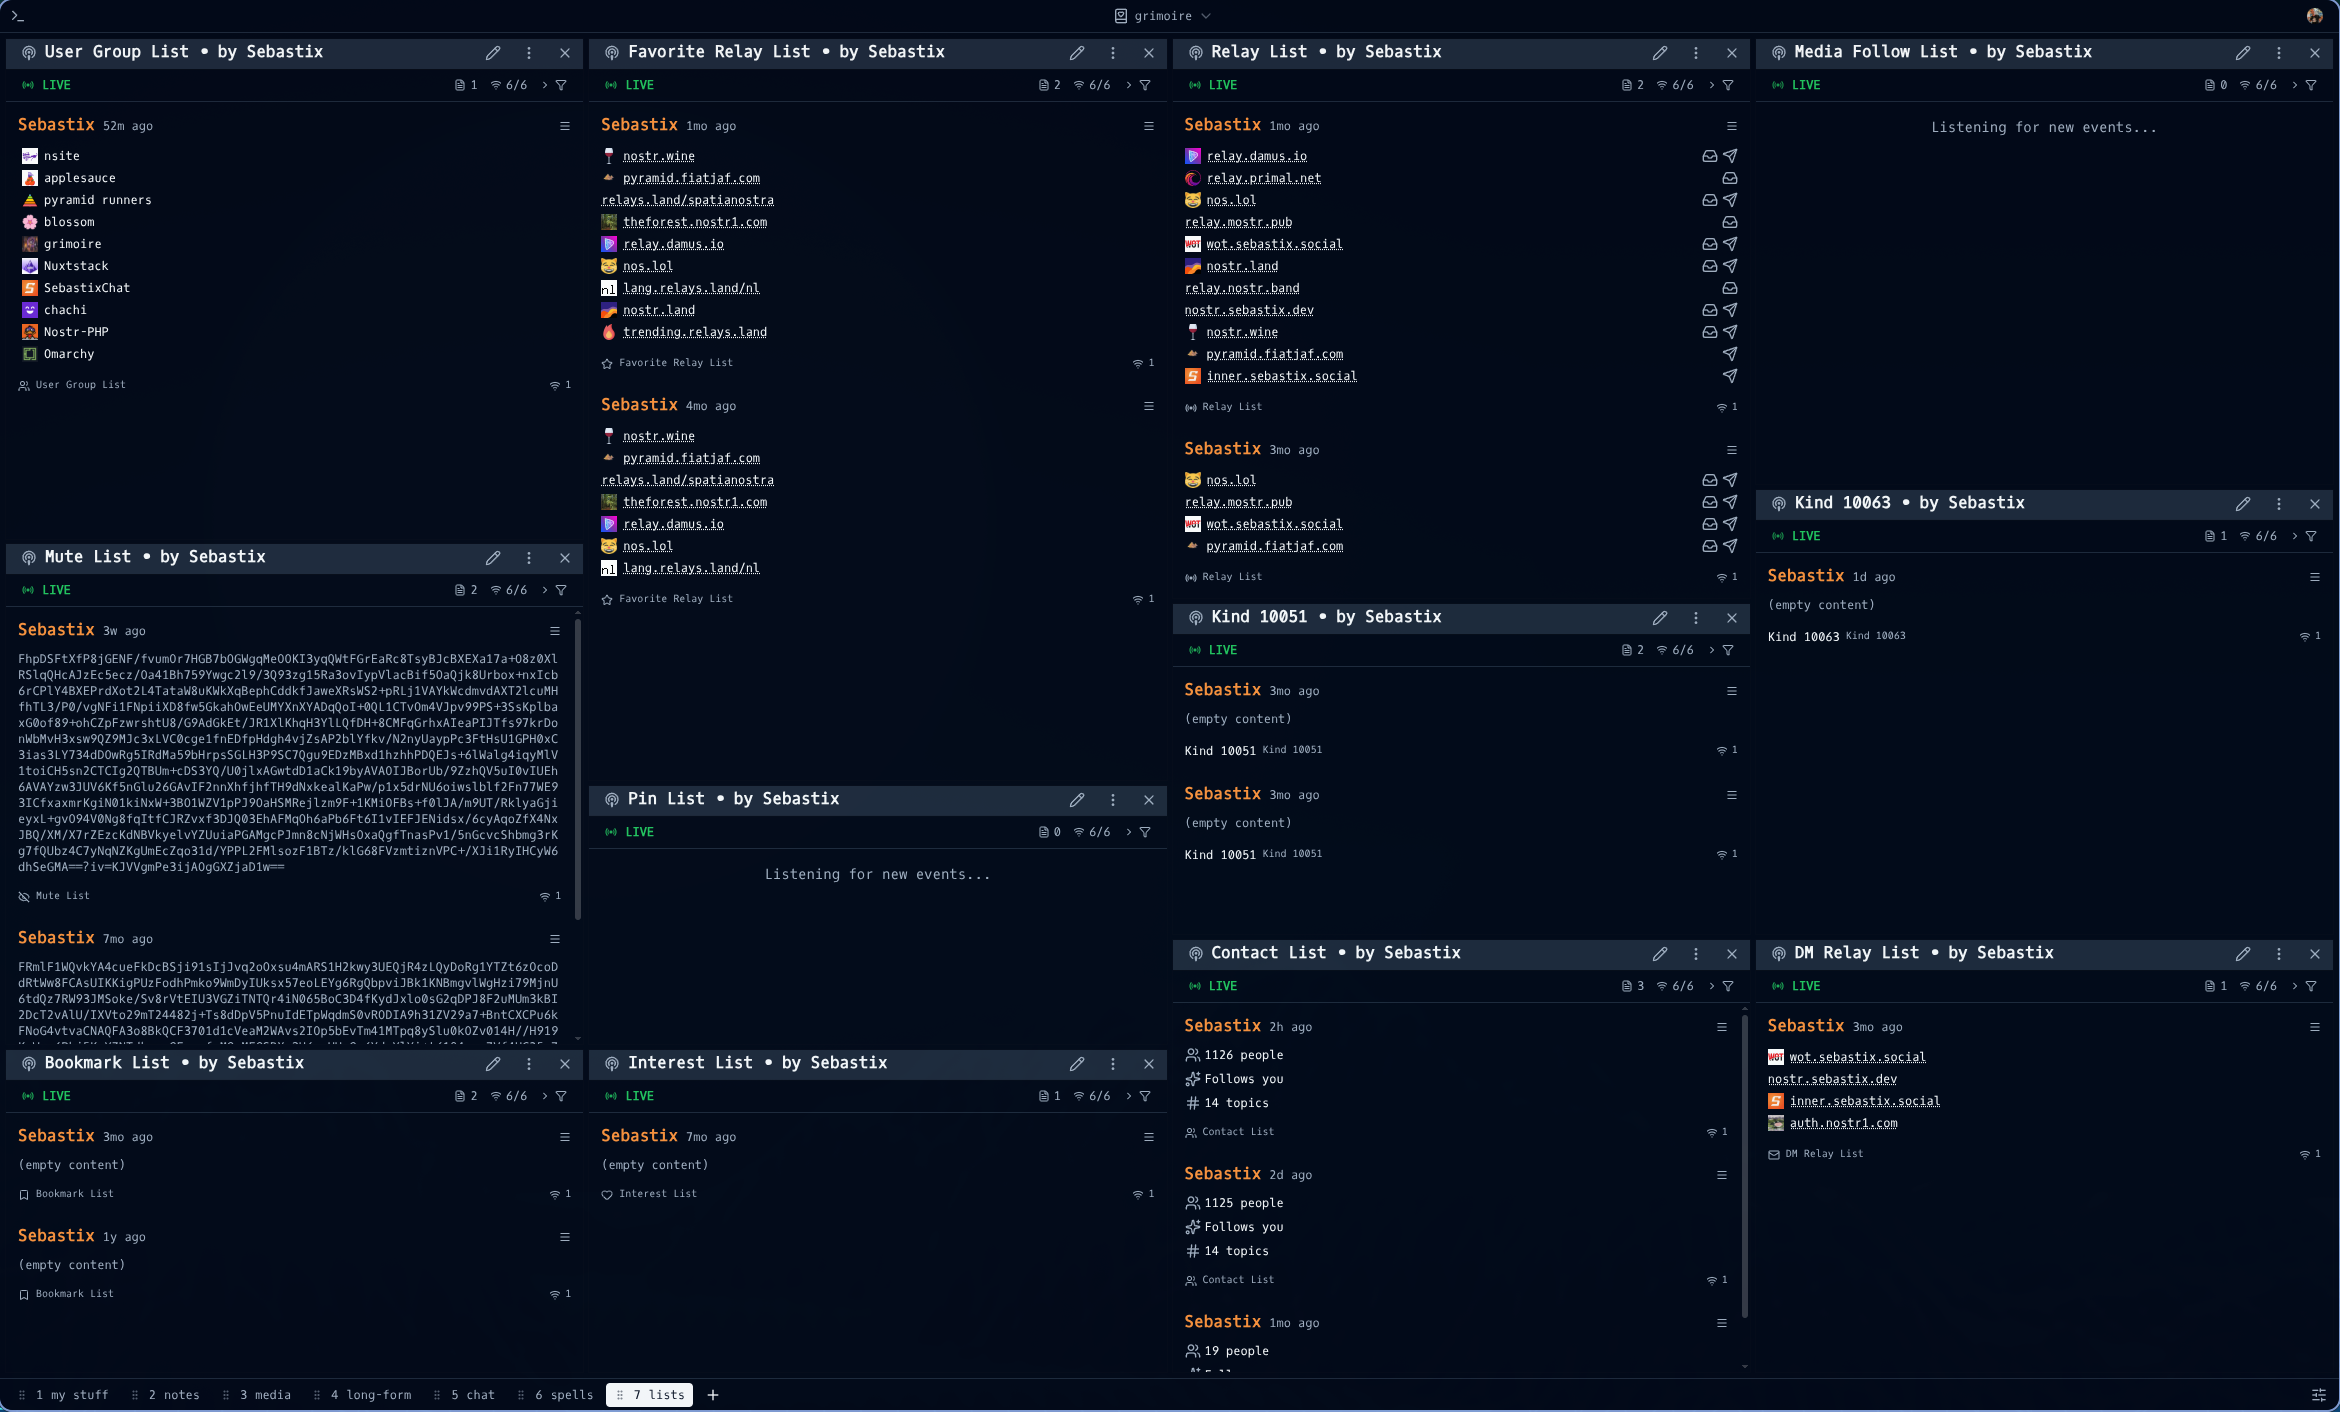This screenshot has height=1412, width=2340.
Task: Toggle LIVE indicator in Media Follow List panel
Action: click(1796, 85)
